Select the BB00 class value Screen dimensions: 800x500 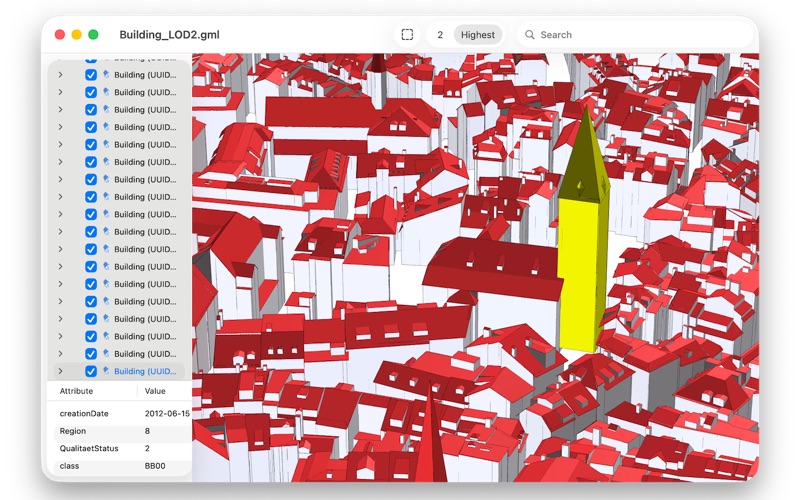[x=155, y=466]
